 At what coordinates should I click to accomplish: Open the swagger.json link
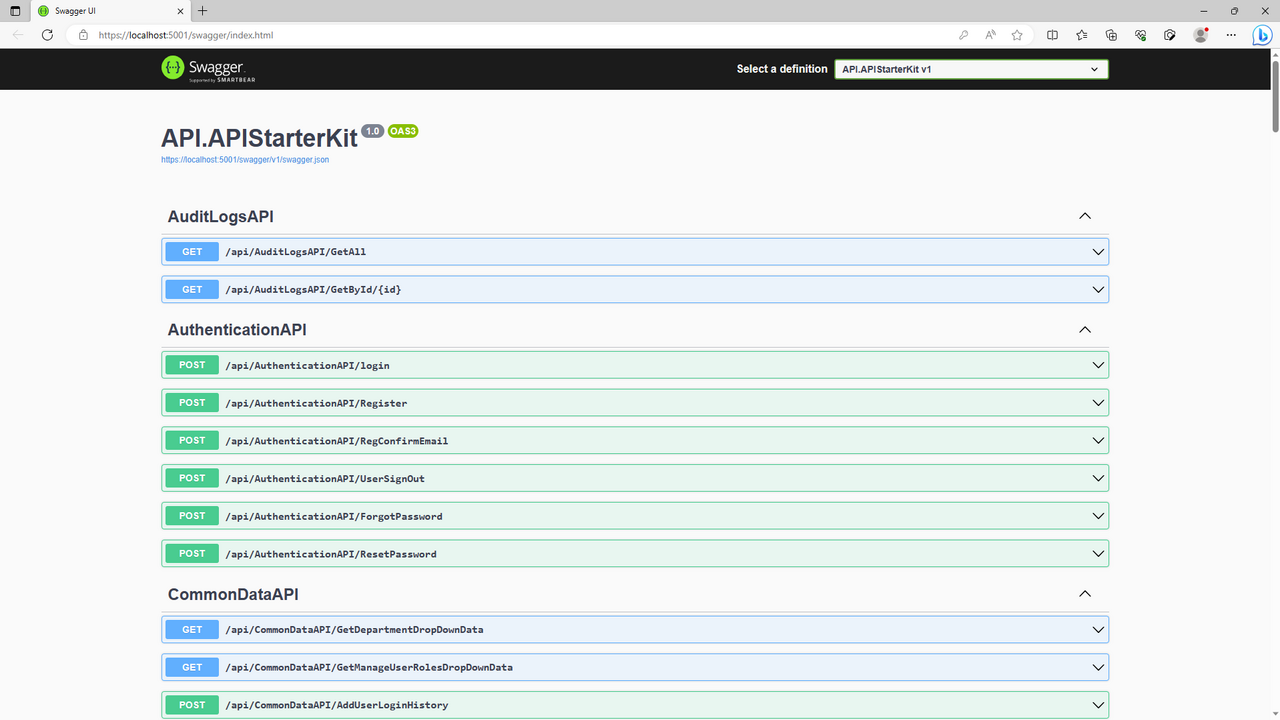point(245,159)
